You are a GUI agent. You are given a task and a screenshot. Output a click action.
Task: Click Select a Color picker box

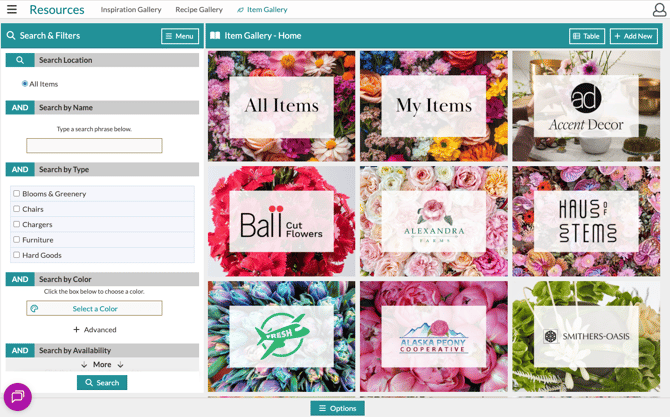click(94, 308)
